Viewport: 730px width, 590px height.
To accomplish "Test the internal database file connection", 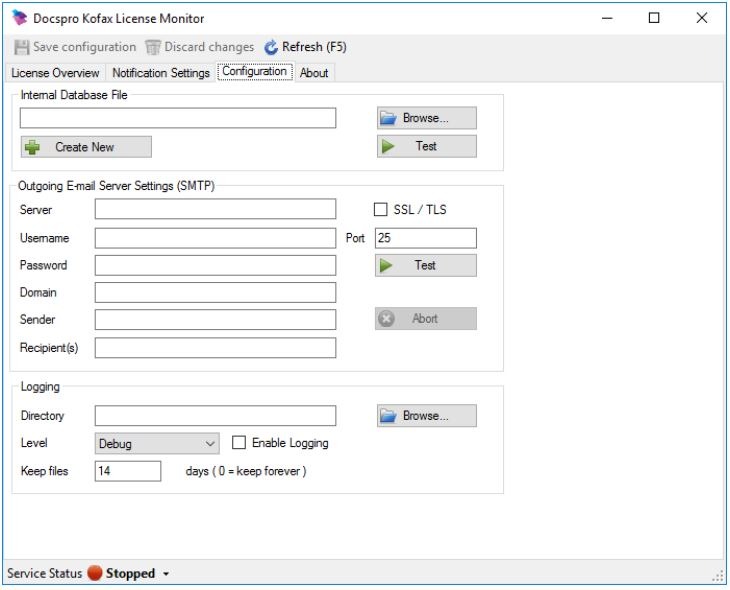I will (x=426, y=147).
